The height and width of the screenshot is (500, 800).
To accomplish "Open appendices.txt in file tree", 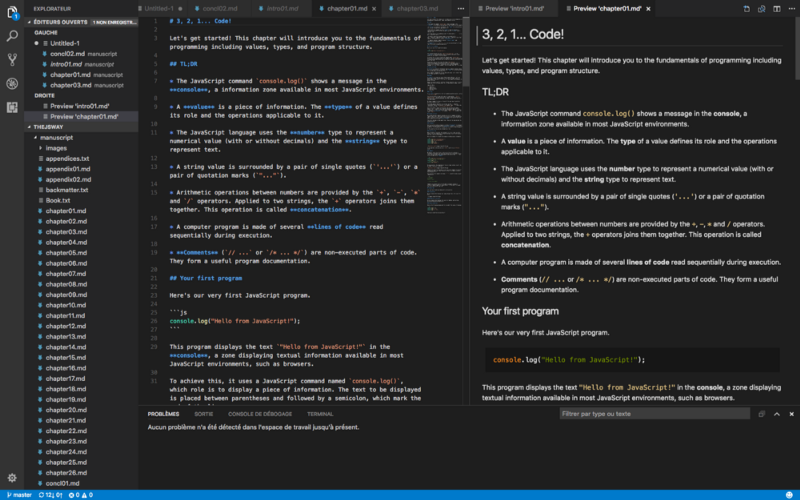I will click(81, 159).
